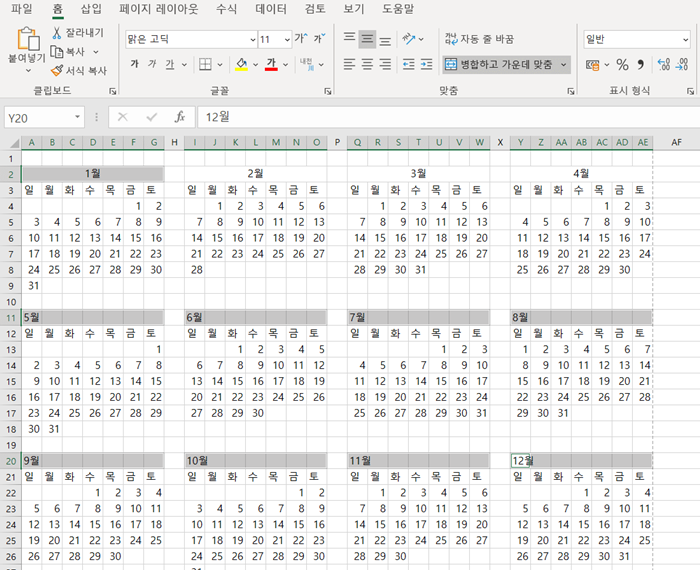The width and height of the screenshot is (700, 570).
Task: Click the Copy (복사) icon
Action: (x=56, y=52)
